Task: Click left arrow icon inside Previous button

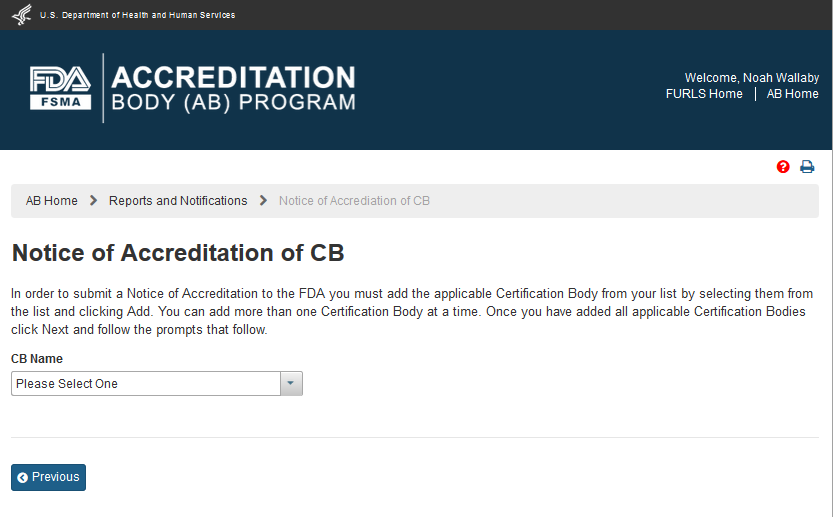Action: (23, 478)
